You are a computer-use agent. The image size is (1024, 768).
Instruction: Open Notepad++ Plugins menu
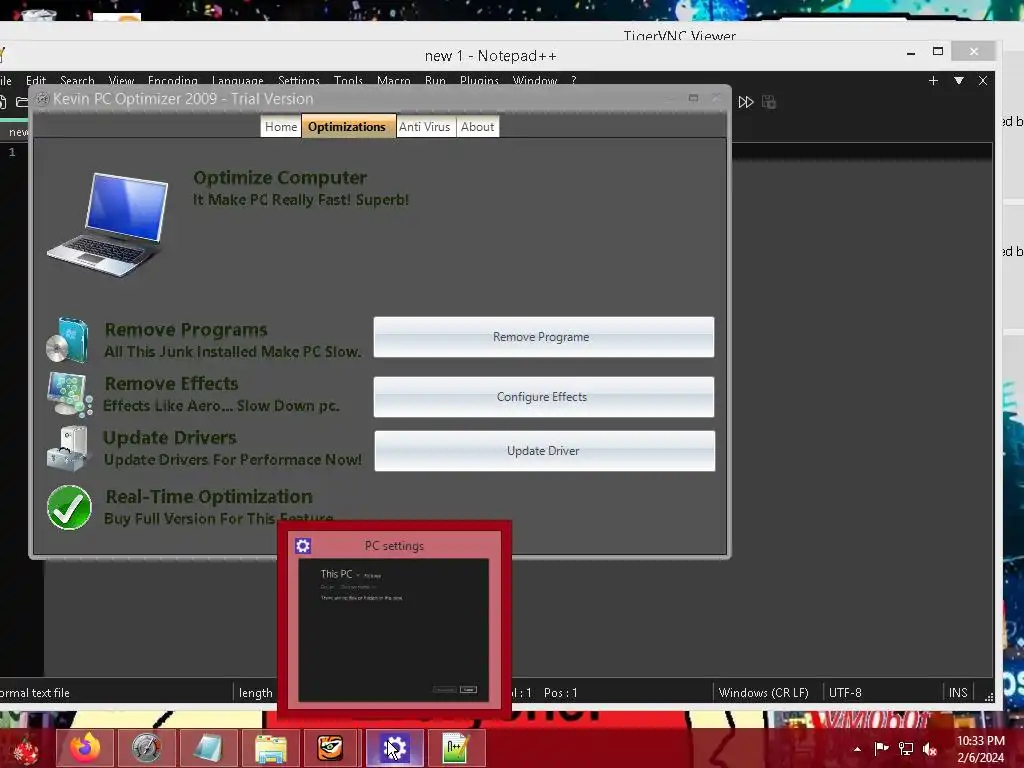(x=479, y=80)
